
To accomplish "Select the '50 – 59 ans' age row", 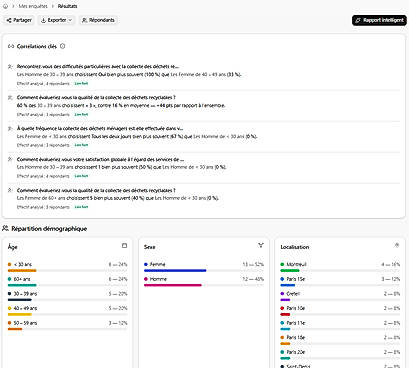I will click(x=68, y=325).
